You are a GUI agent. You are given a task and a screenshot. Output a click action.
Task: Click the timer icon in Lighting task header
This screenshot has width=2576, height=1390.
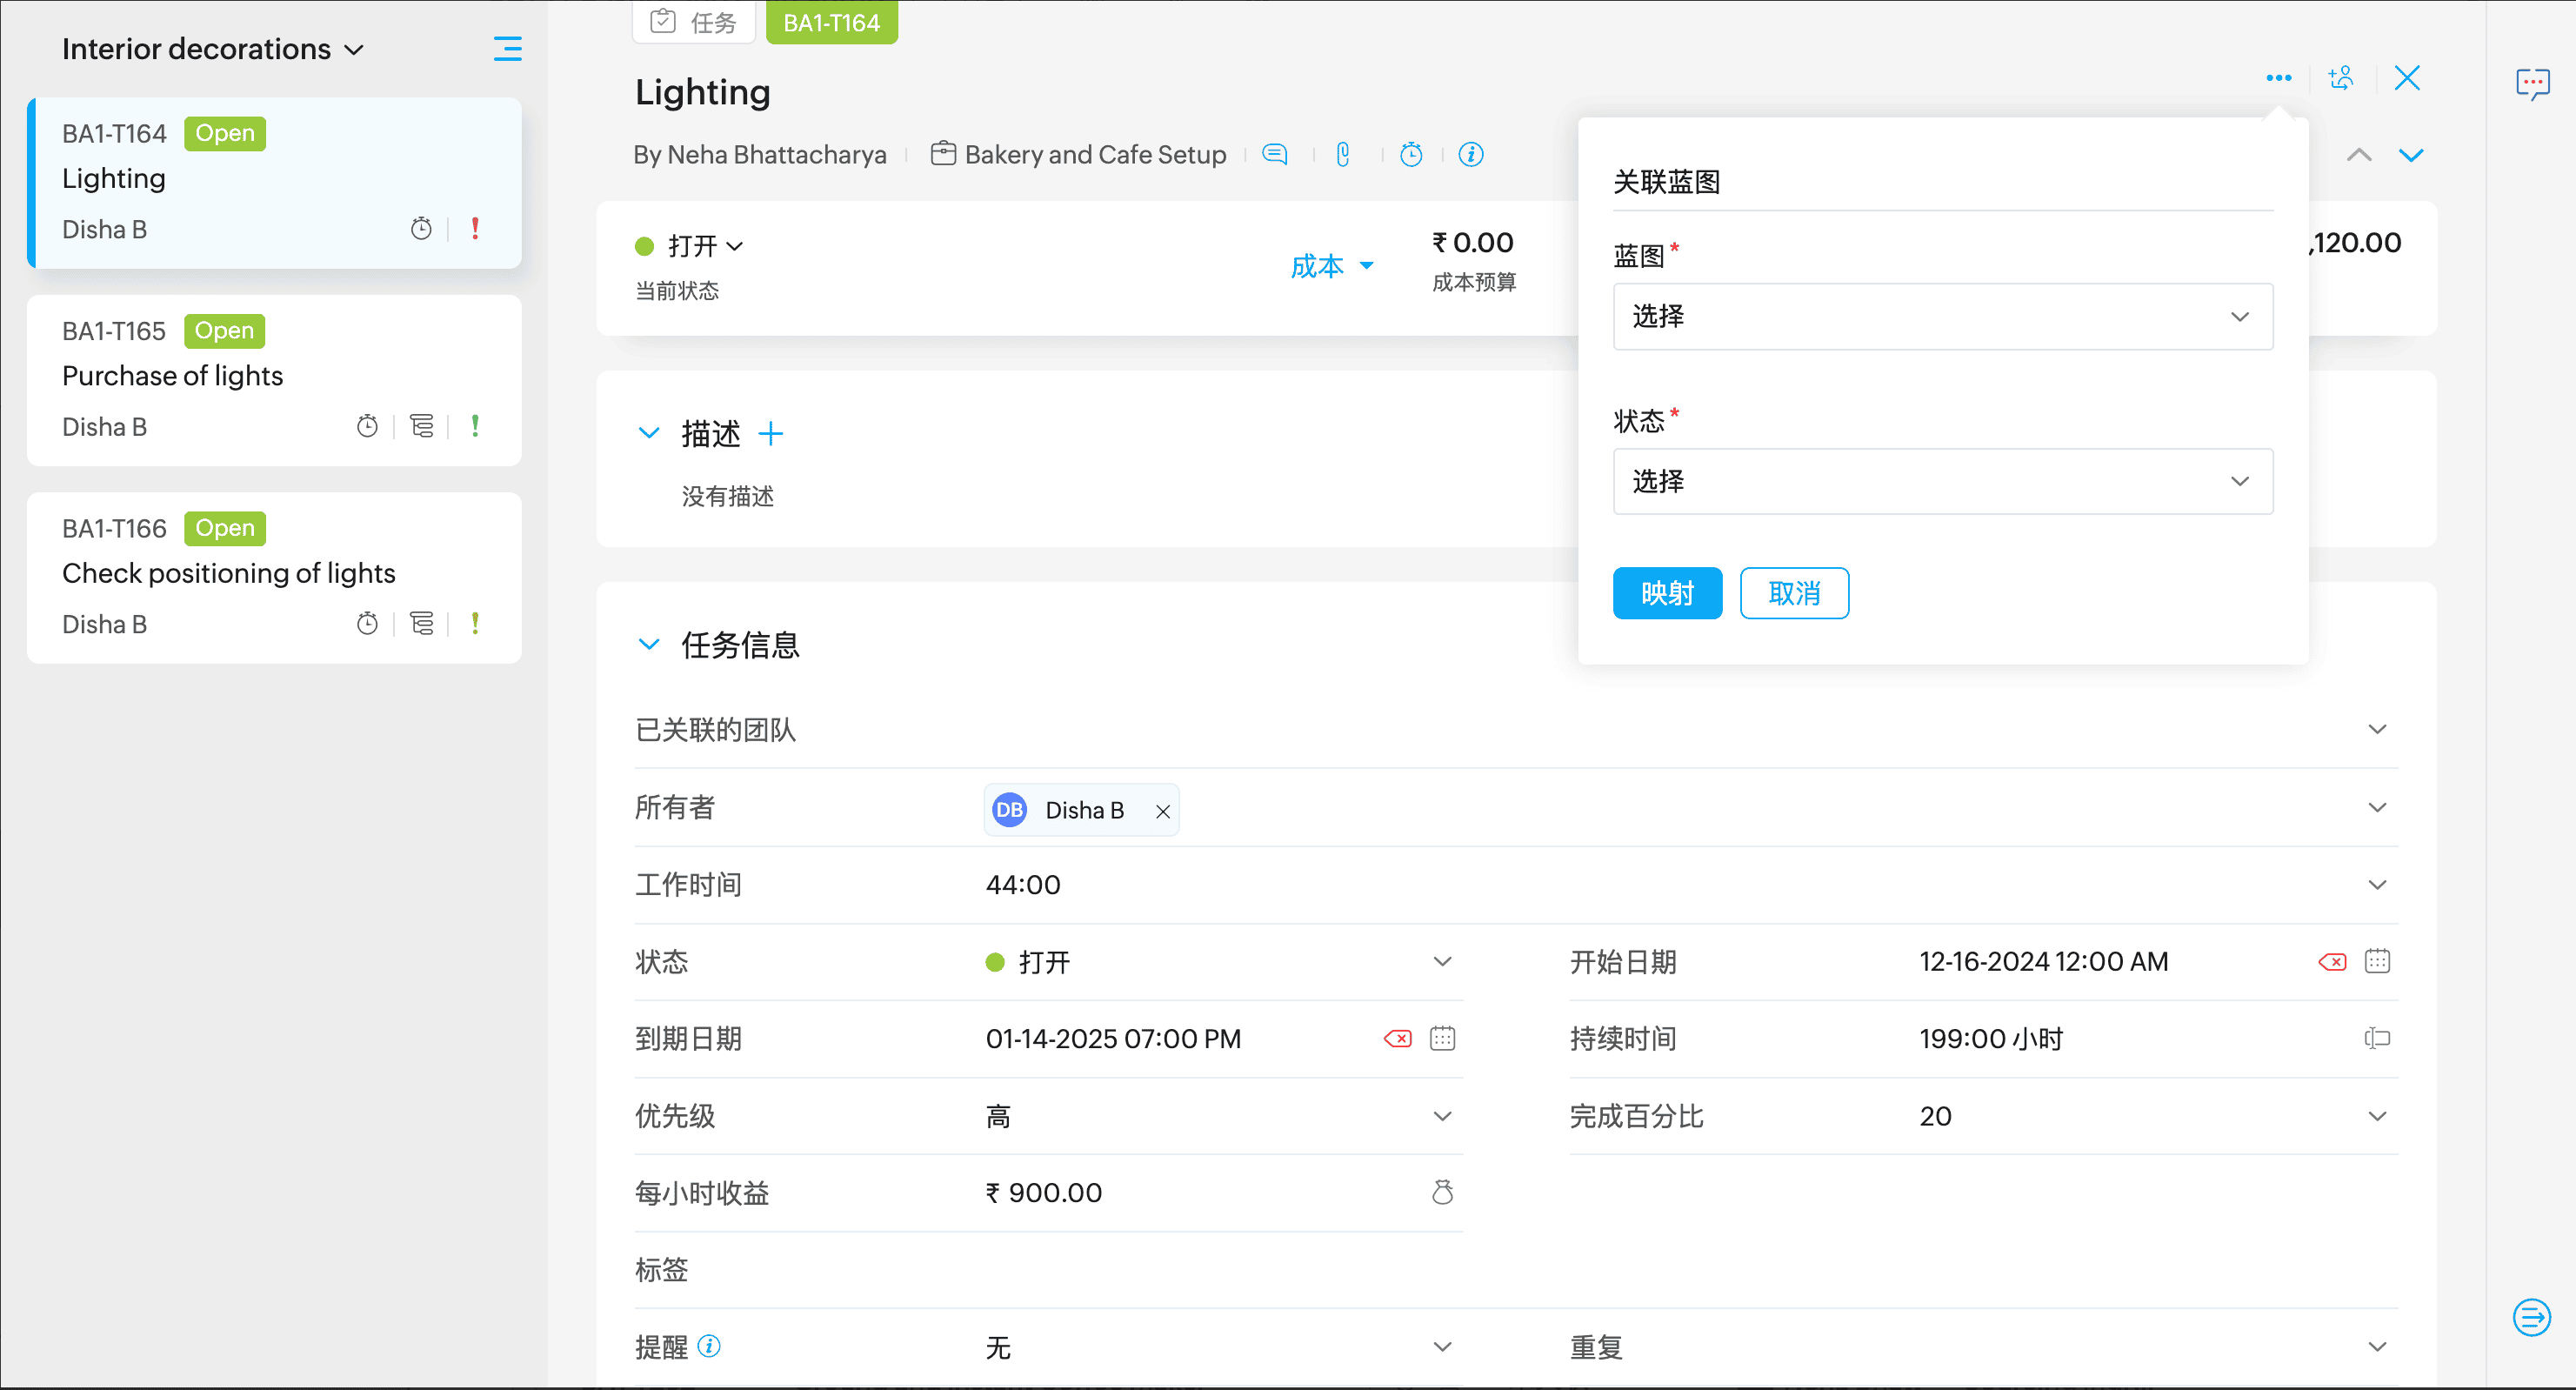click(x=1411, y=154)
